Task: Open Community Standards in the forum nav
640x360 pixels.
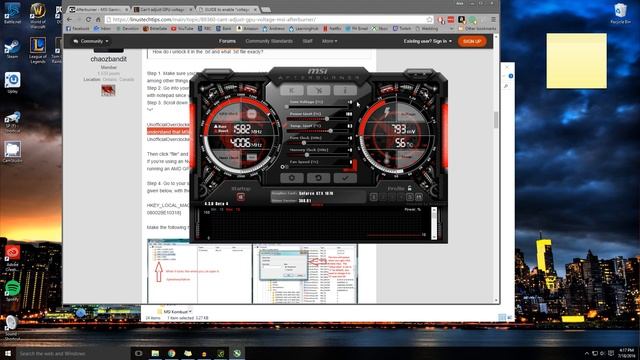Action: click(269, 41)
